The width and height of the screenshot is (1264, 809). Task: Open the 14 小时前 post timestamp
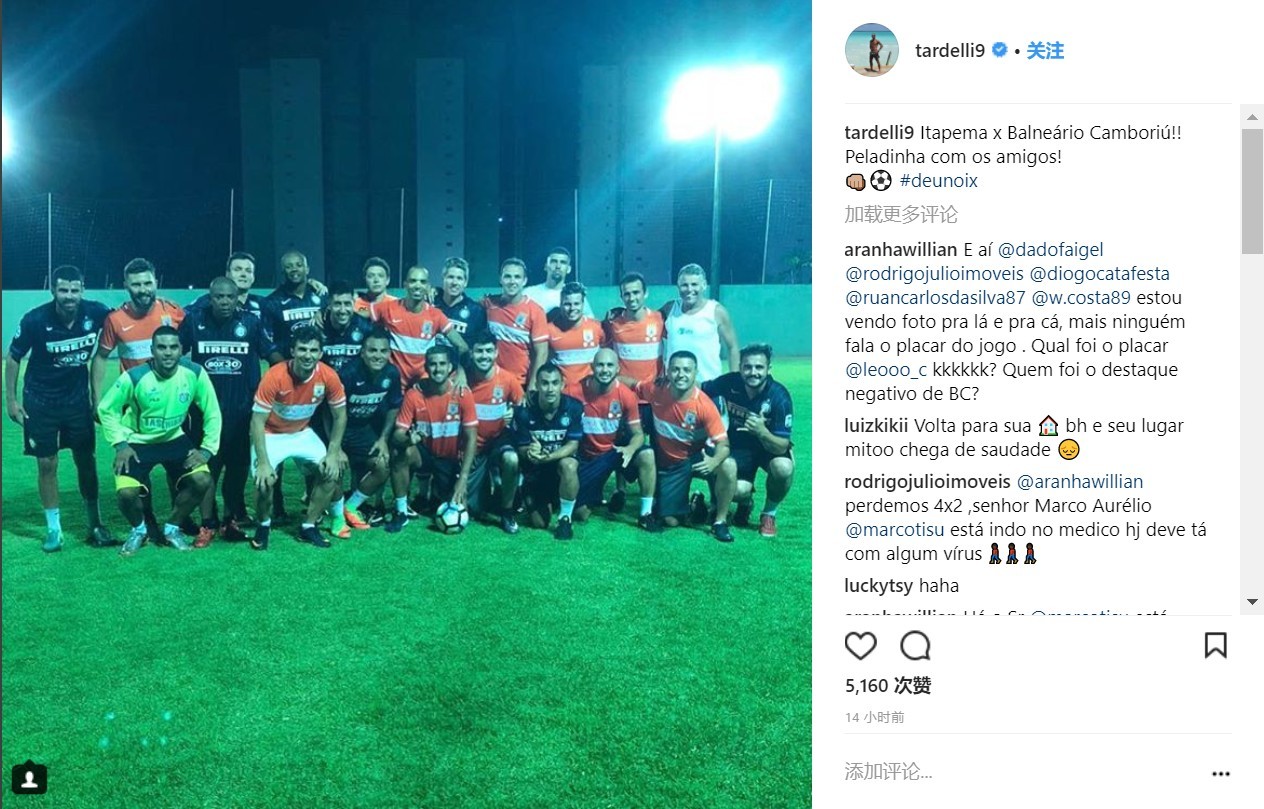pyautogui.click(x=875, y=718)
